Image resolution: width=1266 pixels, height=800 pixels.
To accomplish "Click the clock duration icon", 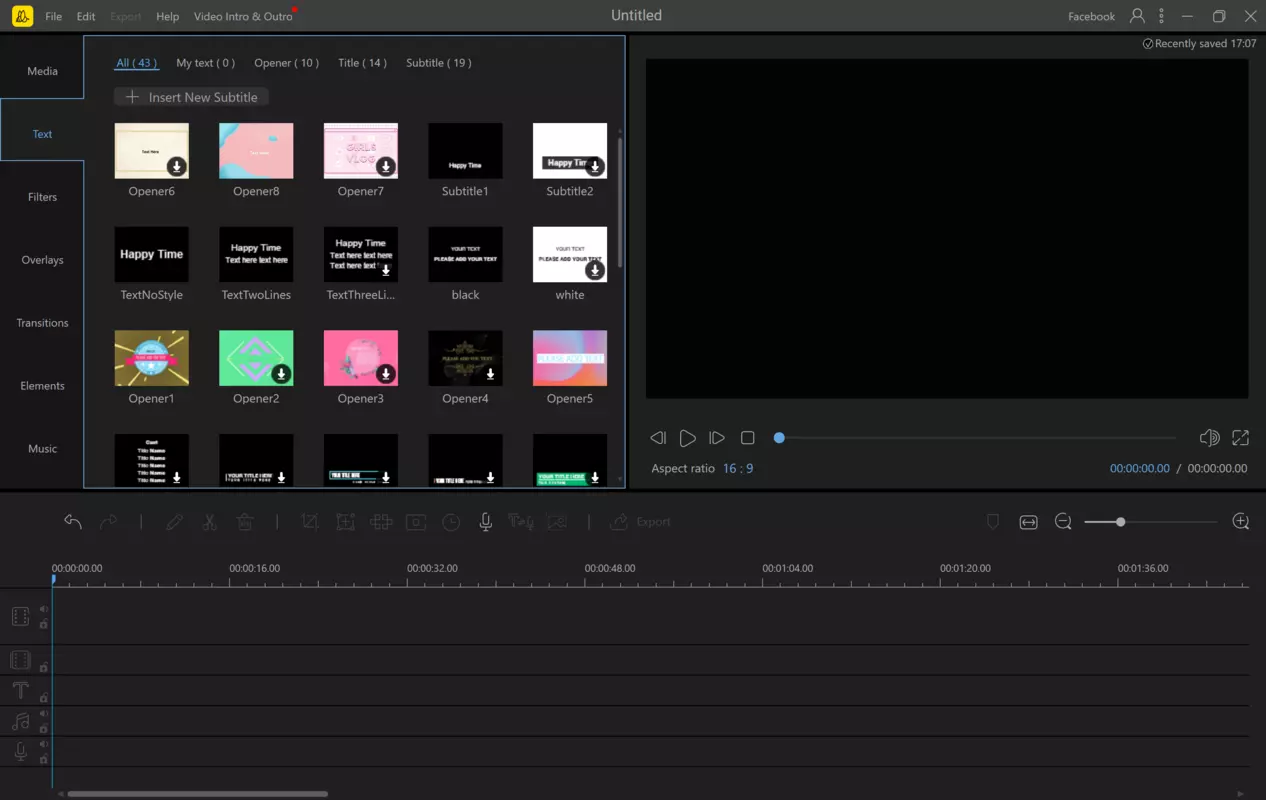I will pos(451,522).
